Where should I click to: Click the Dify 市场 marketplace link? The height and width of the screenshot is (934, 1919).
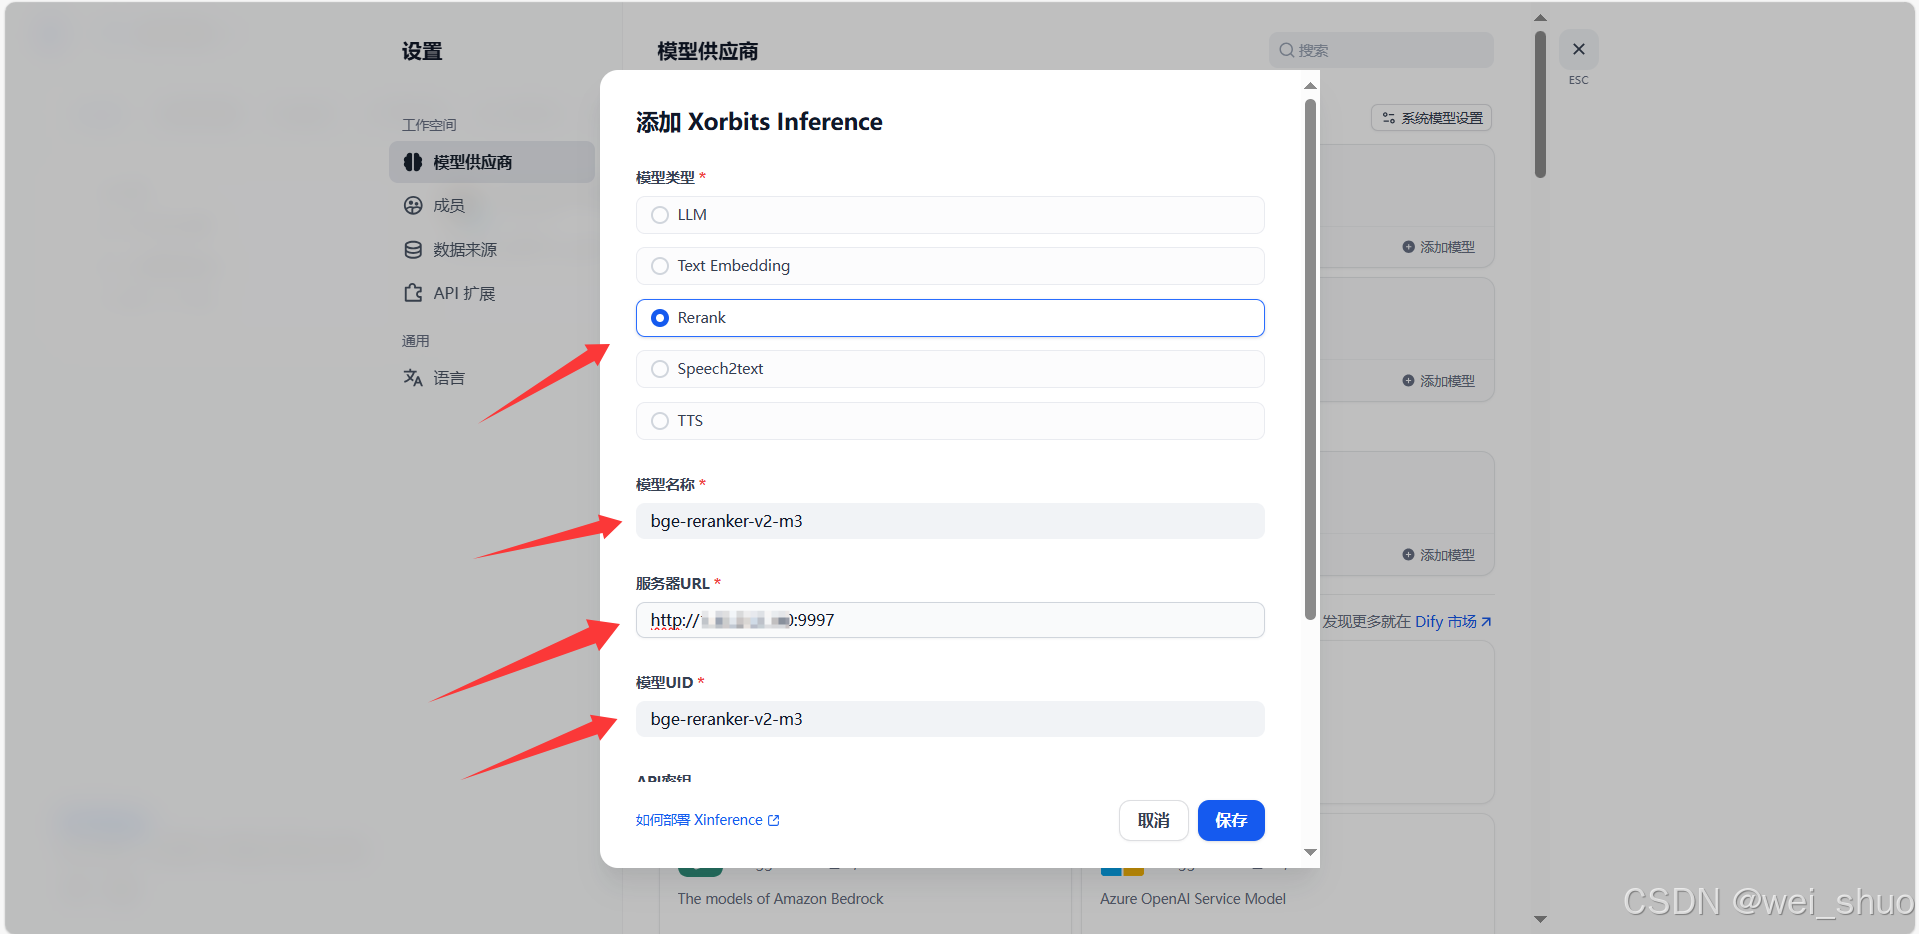[x=1446, y=622]
